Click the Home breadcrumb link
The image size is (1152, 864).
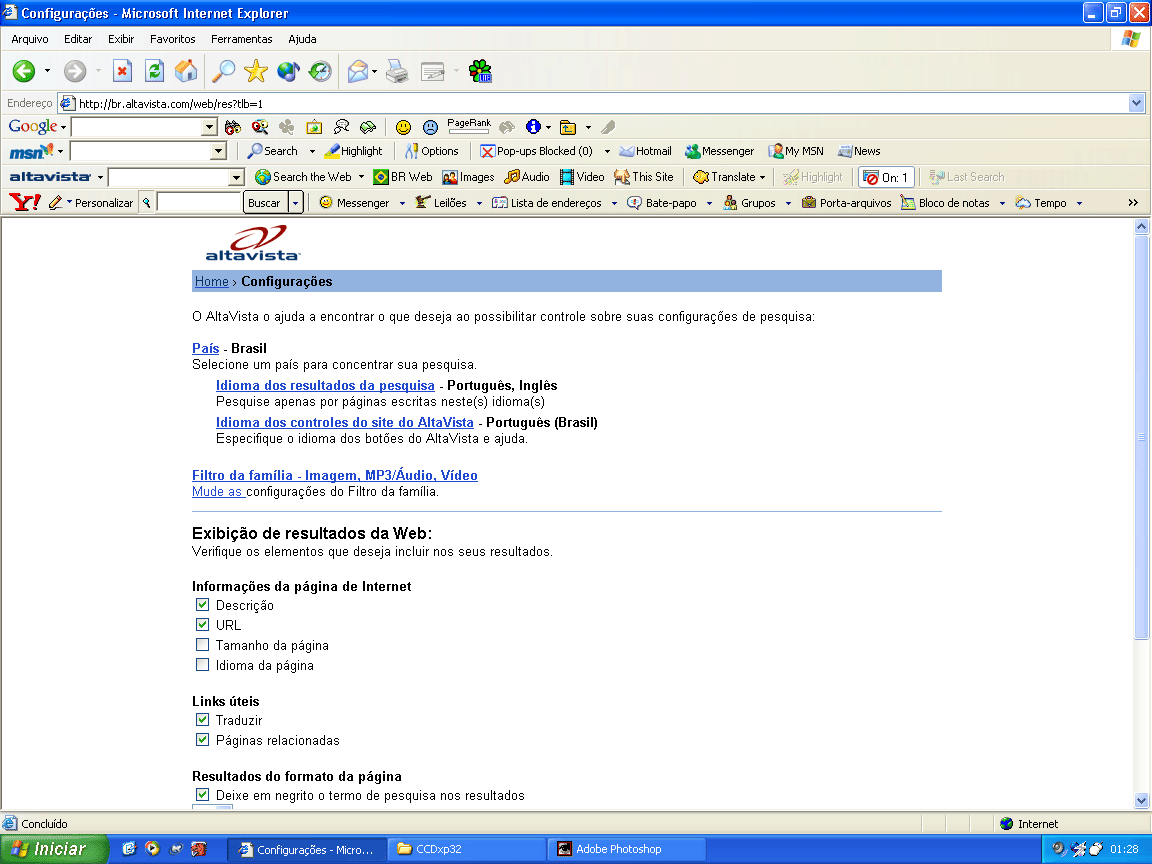(212, 281)
